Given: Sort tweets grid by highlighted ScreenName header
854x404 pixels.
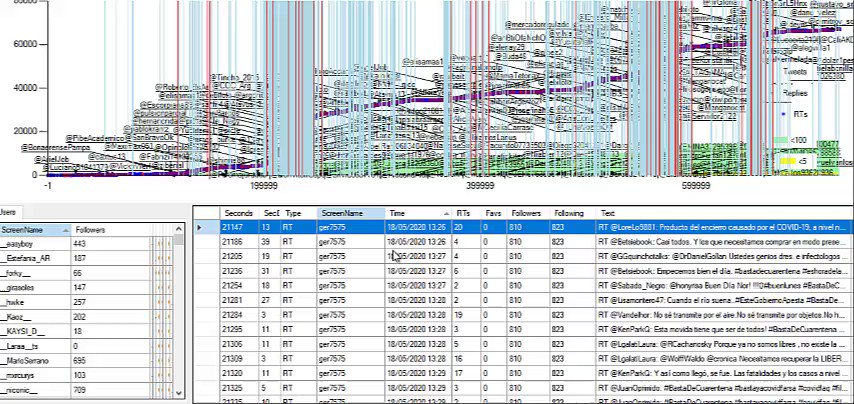Looking at the screenshot, I should (x=351, y=213).
